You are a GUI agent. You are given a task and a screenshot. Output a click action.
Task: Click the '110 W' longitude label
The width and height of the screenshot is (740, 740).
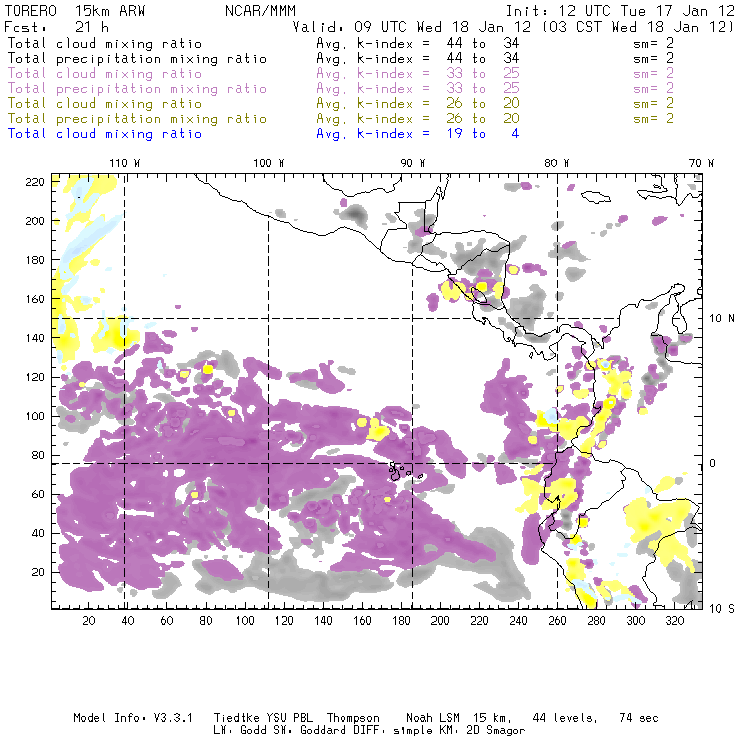pyautogui.click(x=125, y=163)
